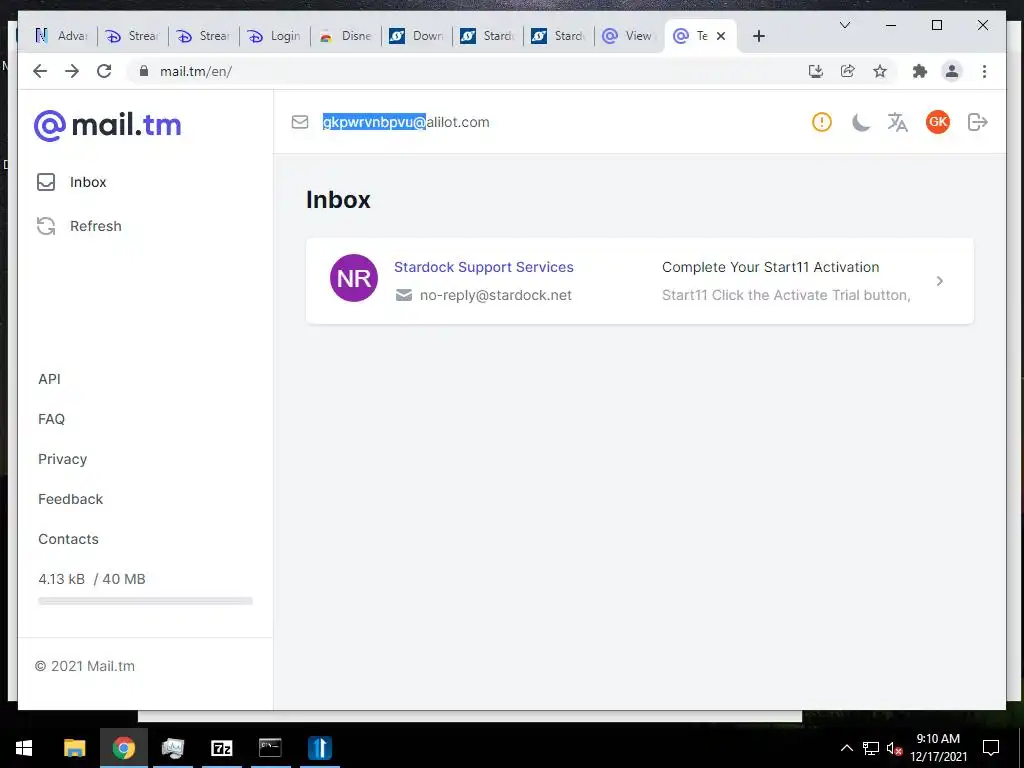
Task: Open the Stardock Support Services sender link
Action: point(483,267)
